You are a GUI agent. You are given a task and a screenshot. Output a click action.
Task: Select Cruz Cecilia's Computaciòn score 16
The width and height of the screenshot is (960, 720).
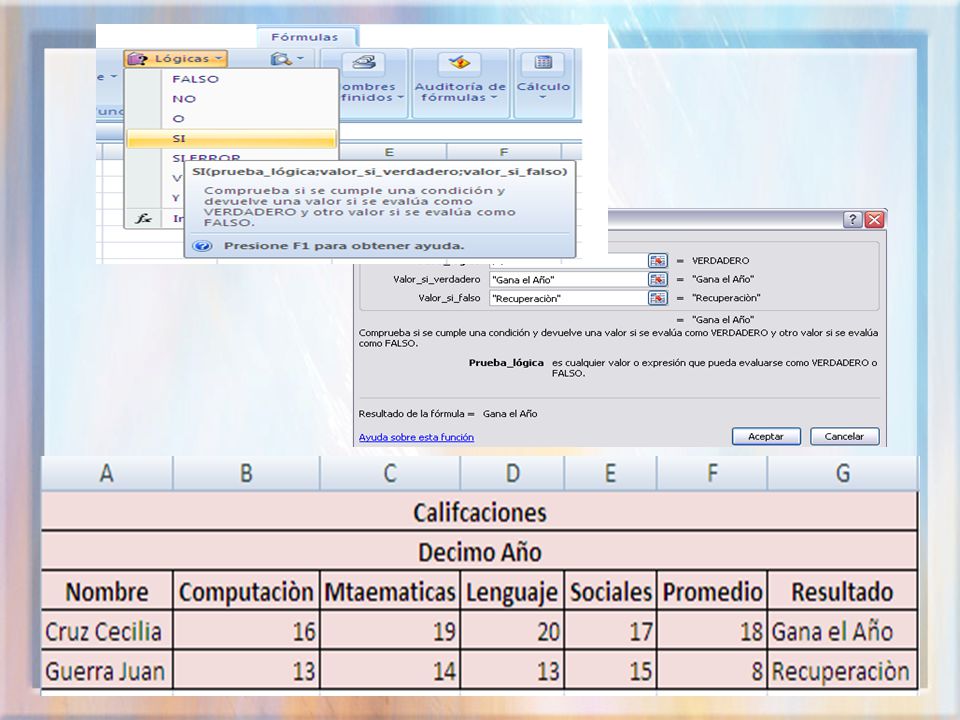coord(246,631)
